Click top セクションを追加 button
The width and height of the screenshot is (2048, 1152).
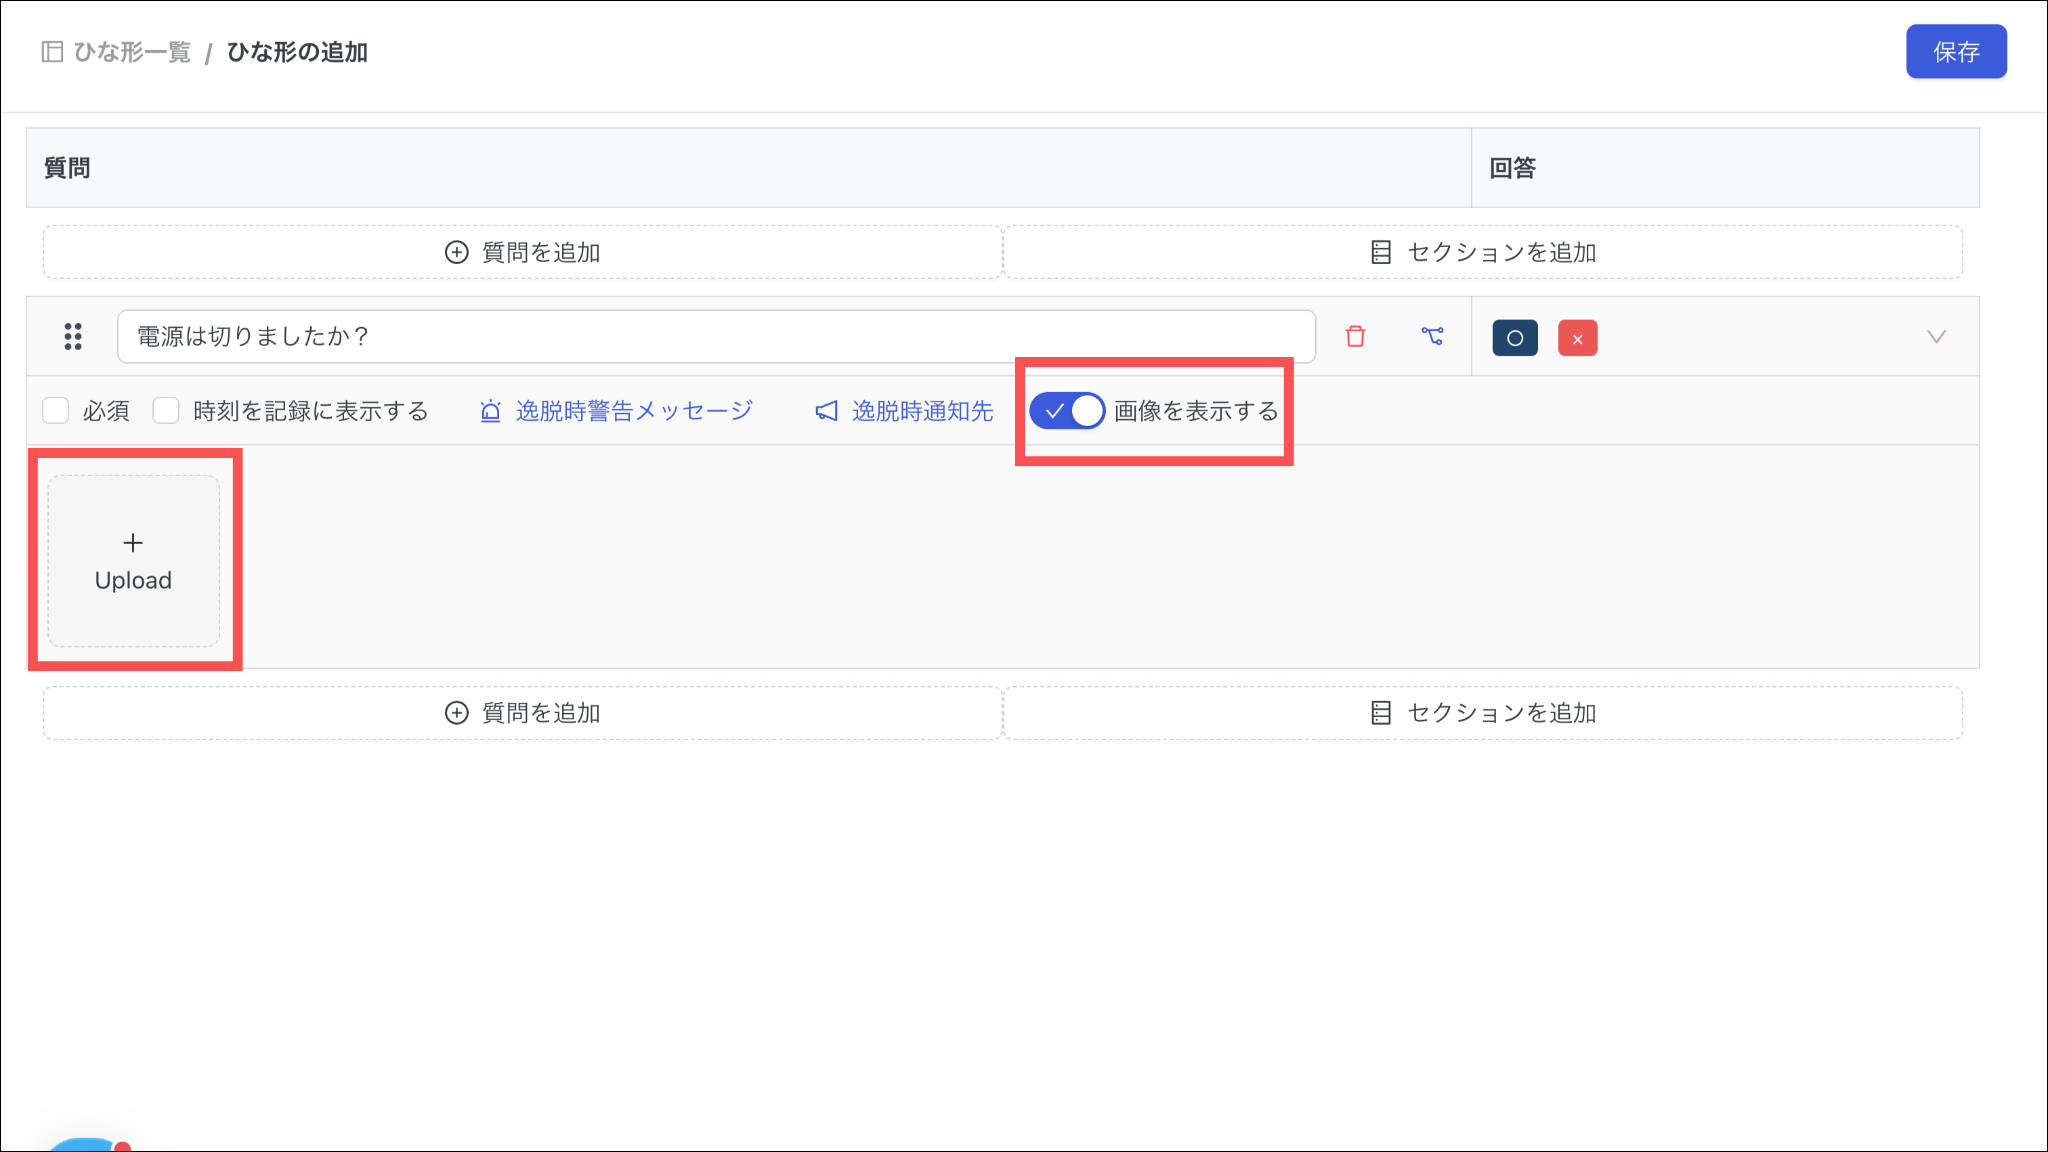[1483, 252]
